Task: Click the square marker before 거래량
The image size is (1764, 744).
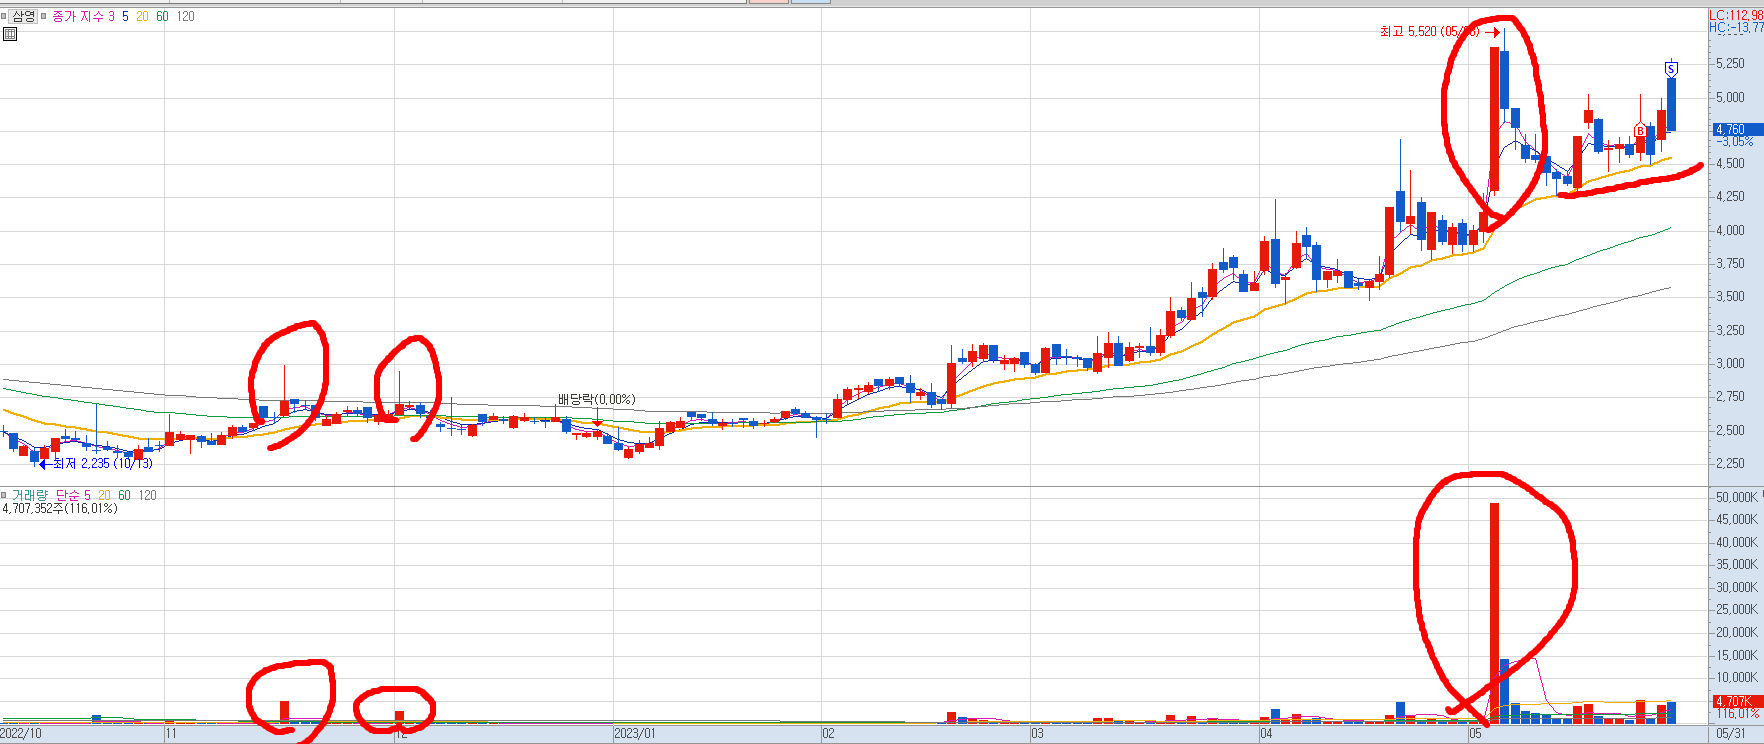Action: coord(4,495)
